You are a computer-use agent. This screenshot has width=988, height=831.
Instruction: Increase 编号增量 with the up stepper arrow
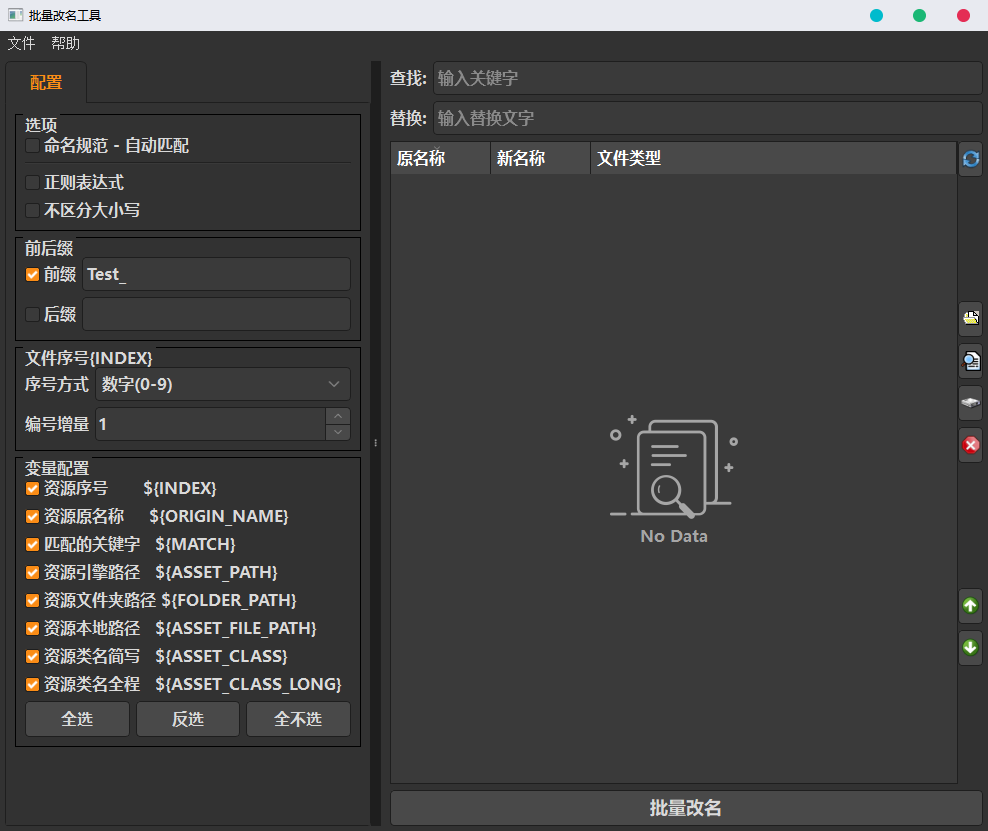pyautogui.click(x=338, y=417)
